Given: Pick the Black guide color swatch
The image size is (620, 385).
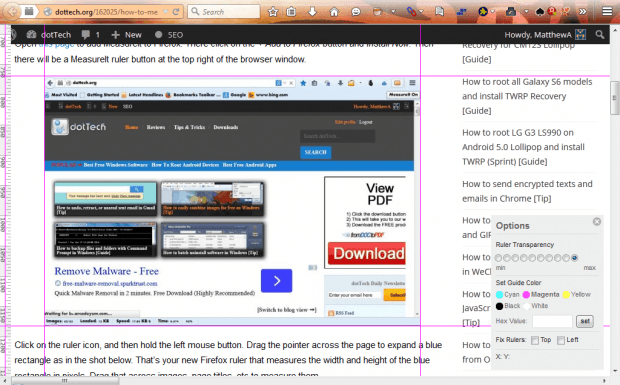Looking at the screenshot, I should coord(499,306).
